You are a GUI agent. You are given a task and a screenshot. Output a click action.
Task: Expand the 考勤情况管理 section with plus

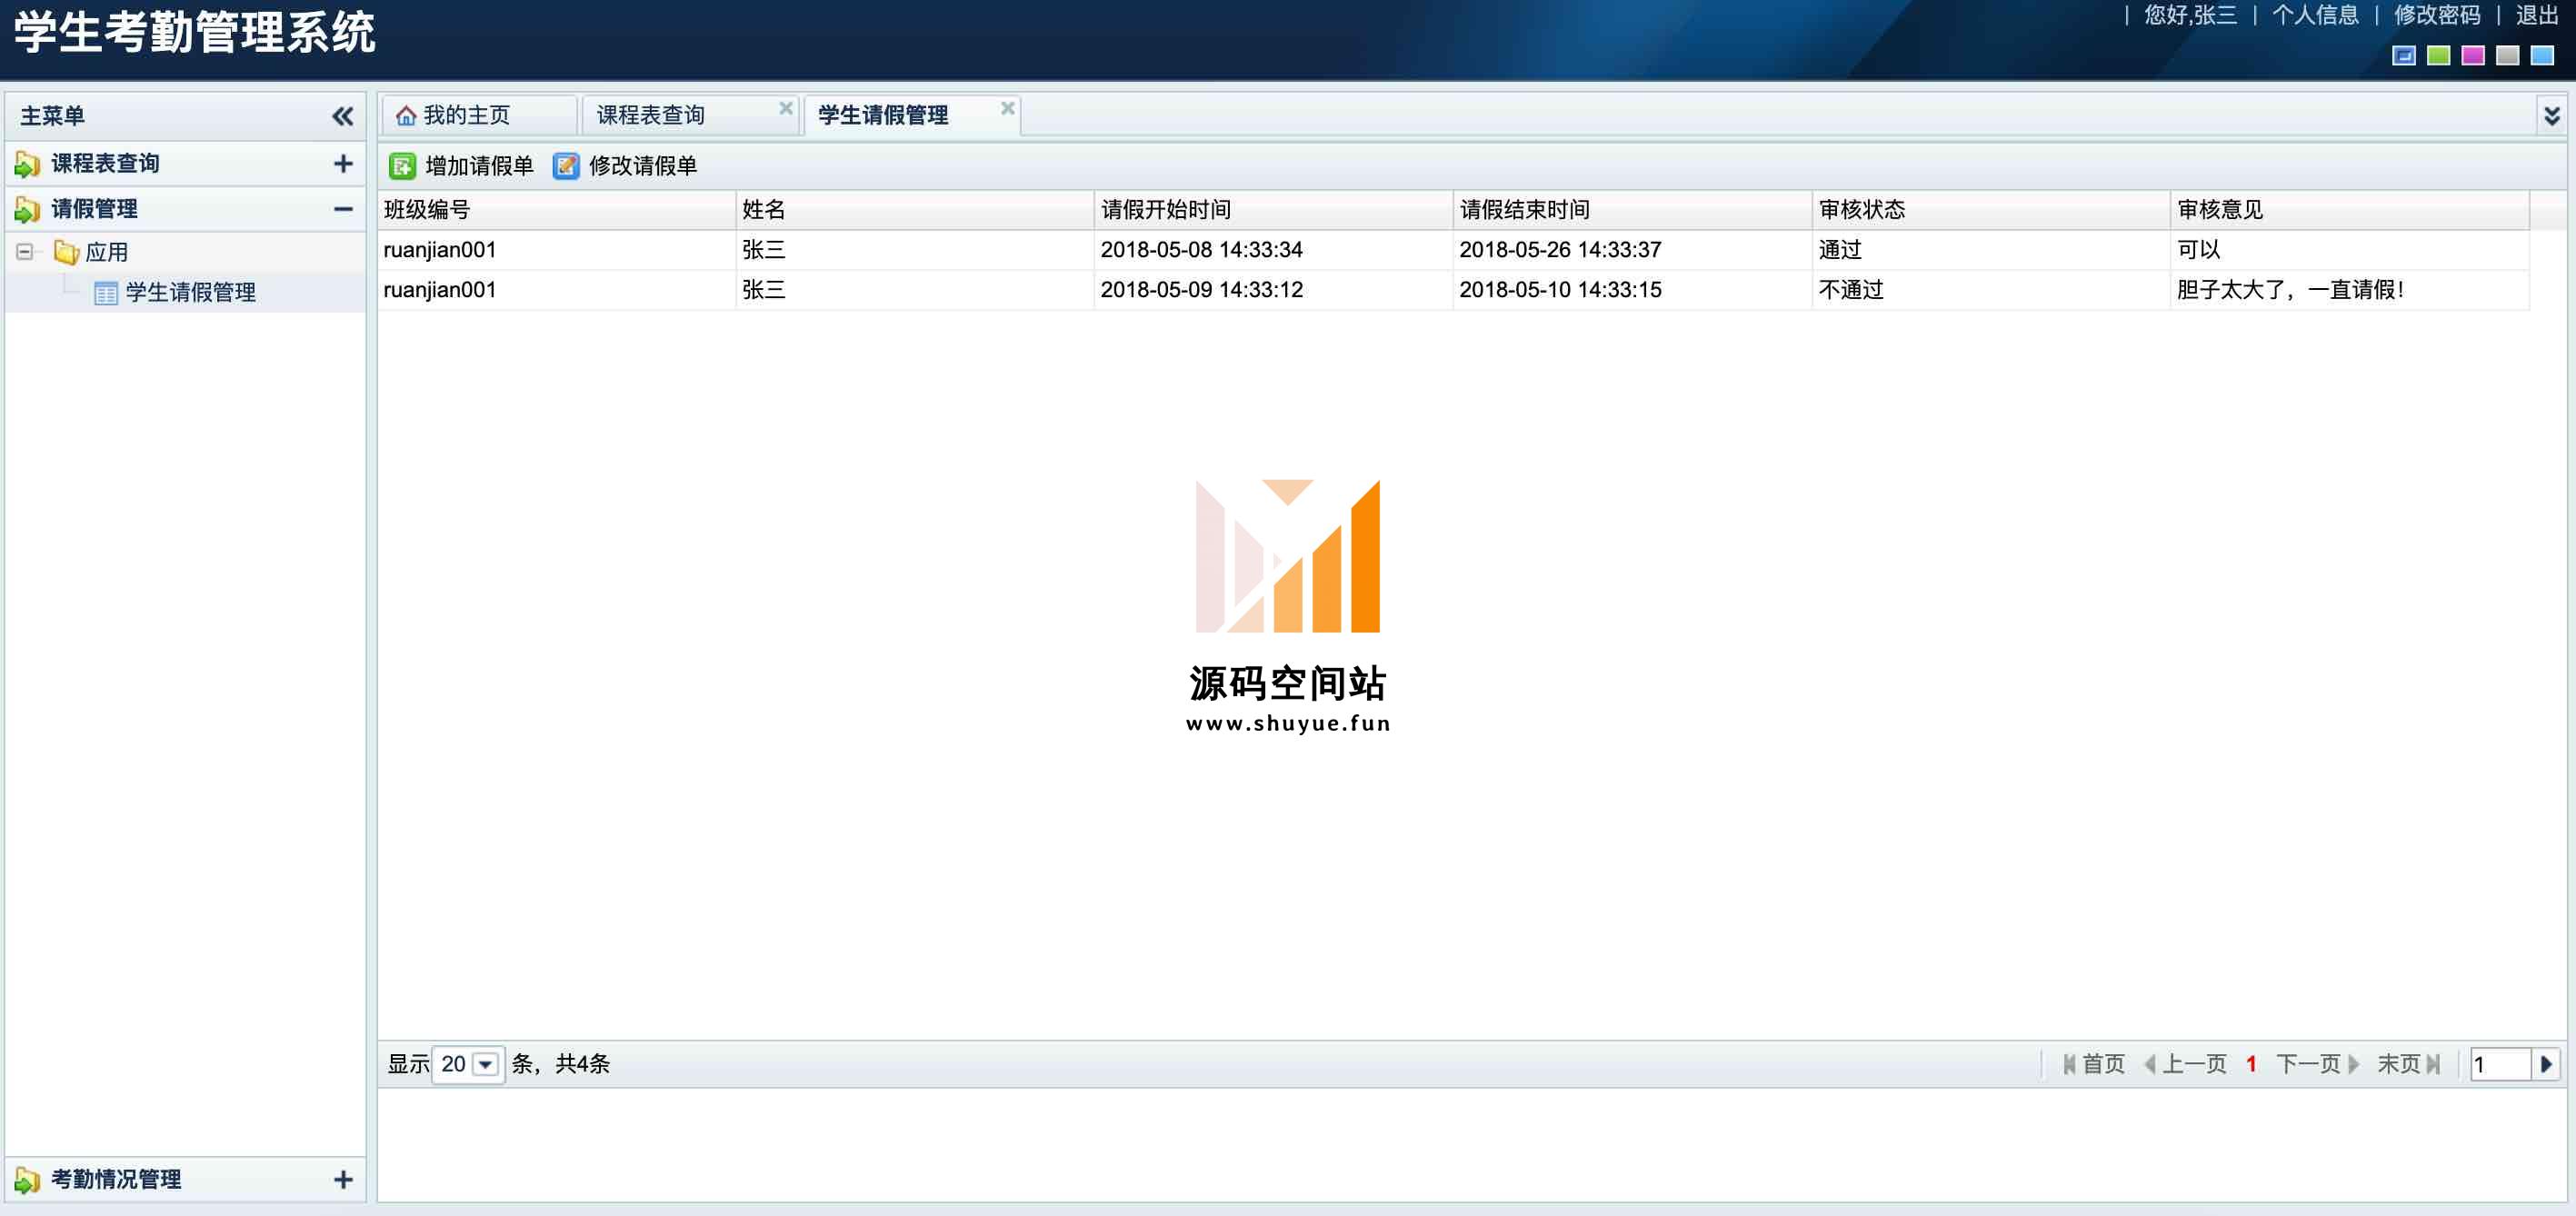(x=343, y=1180)
